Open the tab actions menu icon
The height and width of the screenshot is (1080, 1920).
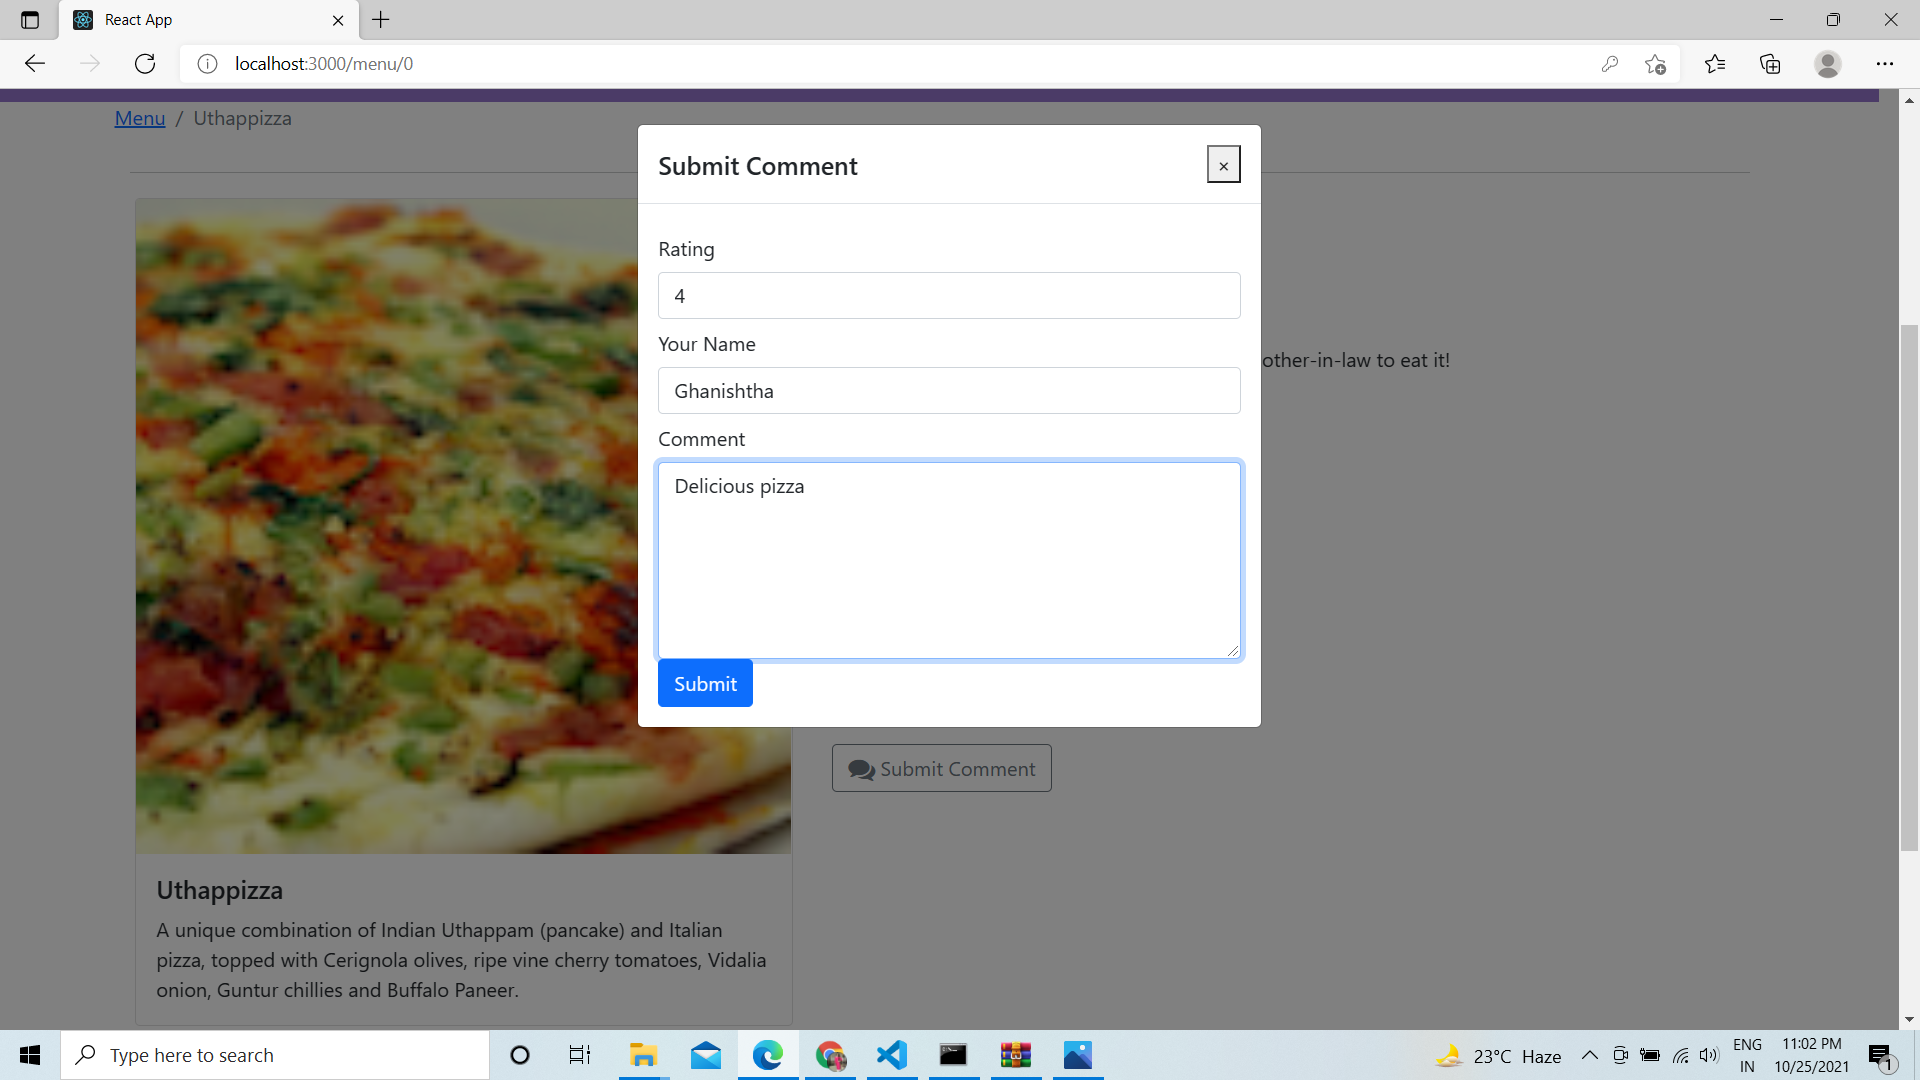pyautogui.click(x=30, y=20)
